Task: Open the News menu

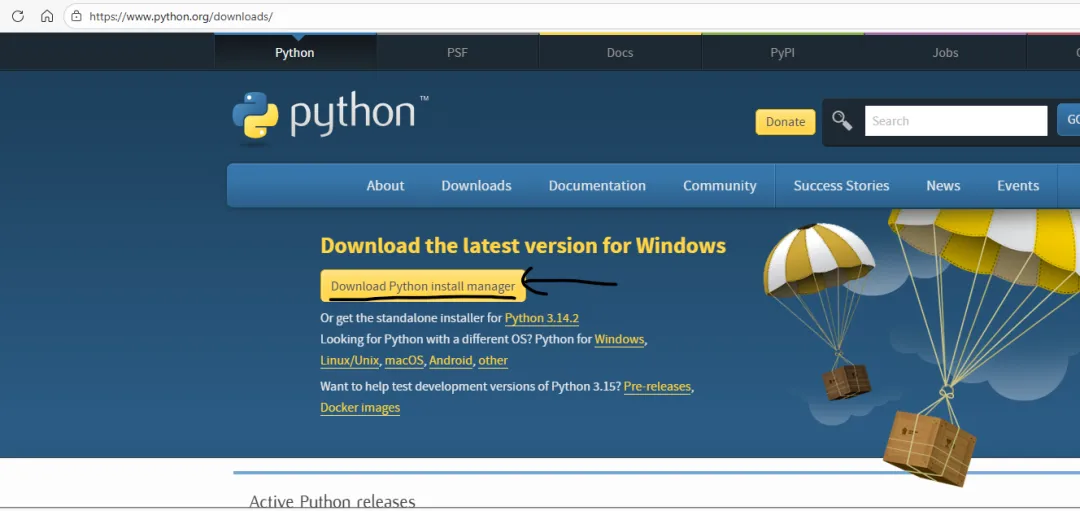Action: click(943, 186)
